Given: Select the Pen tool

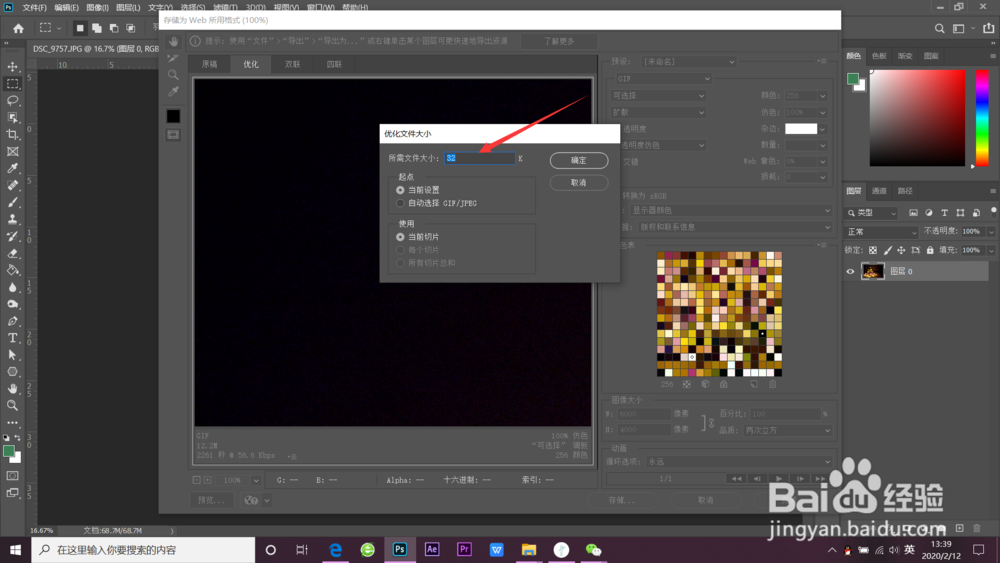Looking at the screenshot, I should 13,321.
